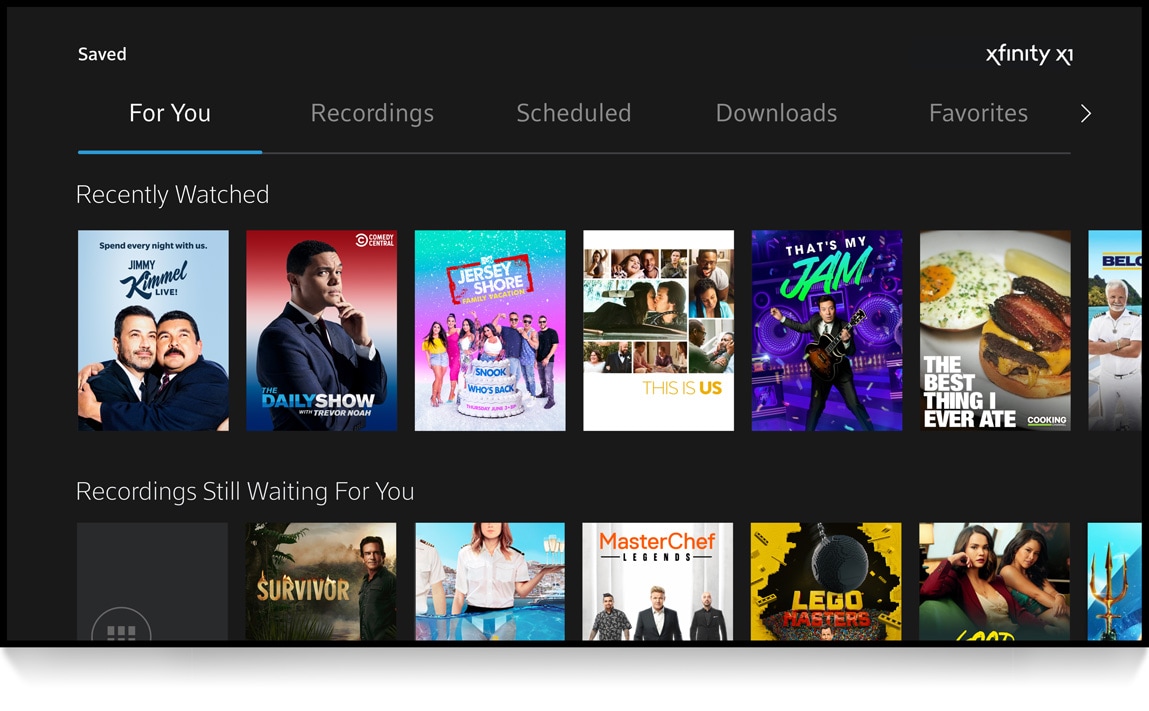Viewport: 1149px width, 711px height.
Task: Open MasterChef Legends recording
Action: (658, 581)
